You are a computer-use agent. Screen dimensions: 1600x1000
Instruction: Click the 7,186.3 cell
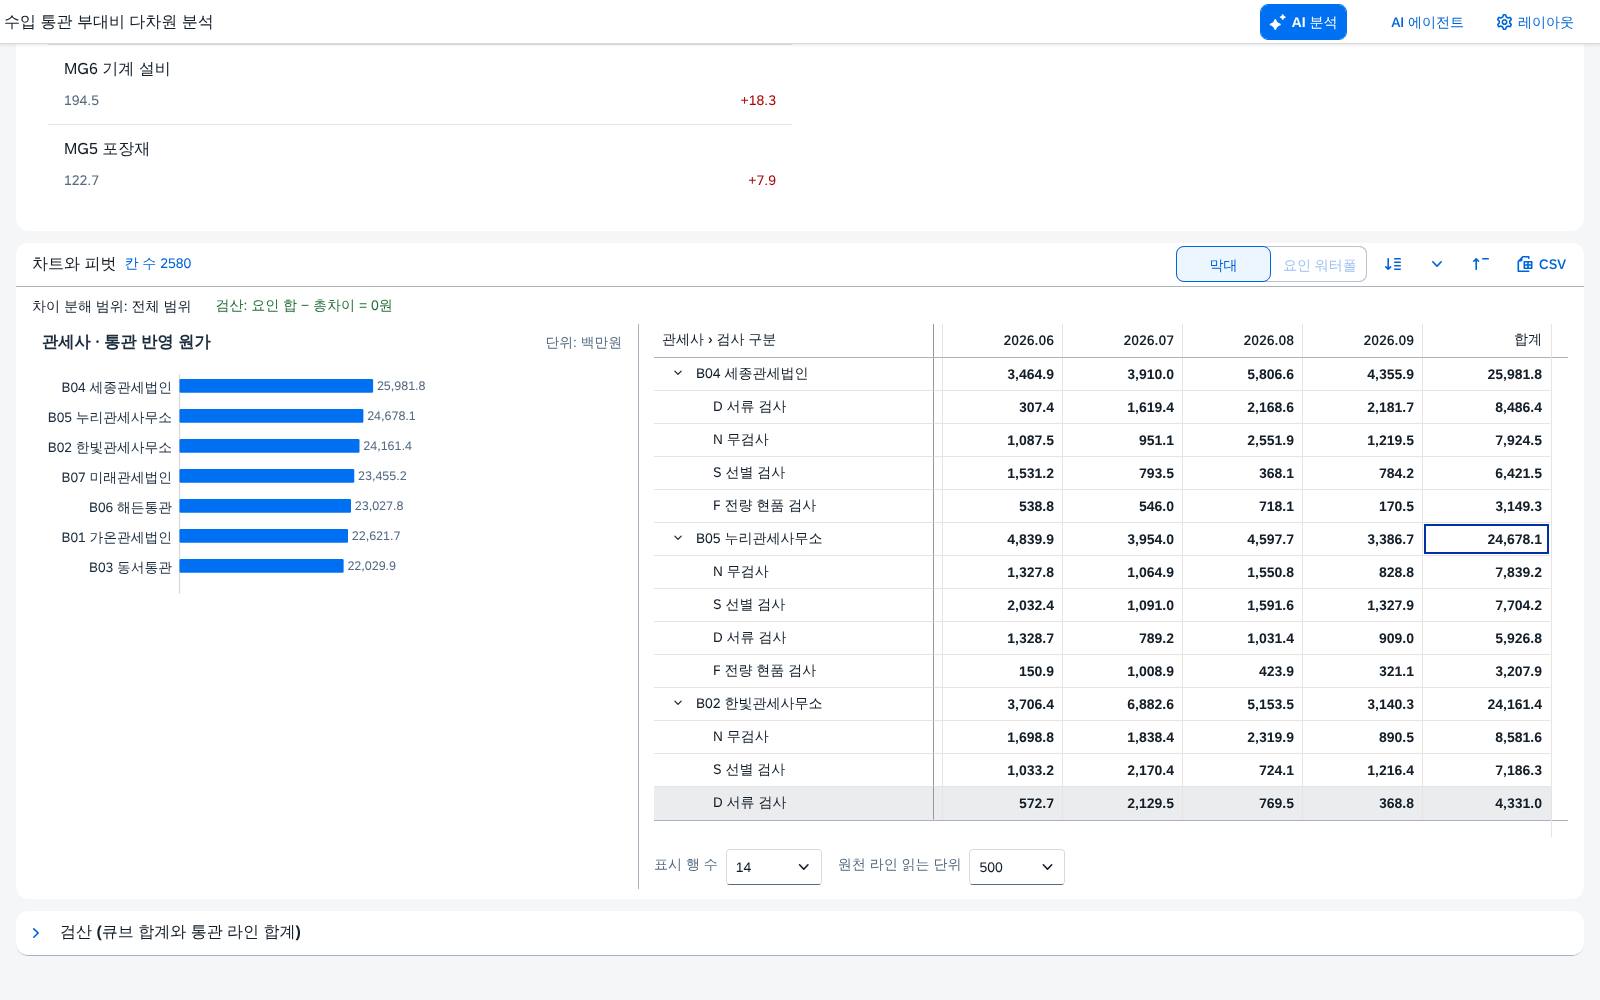click(1486, 770)
